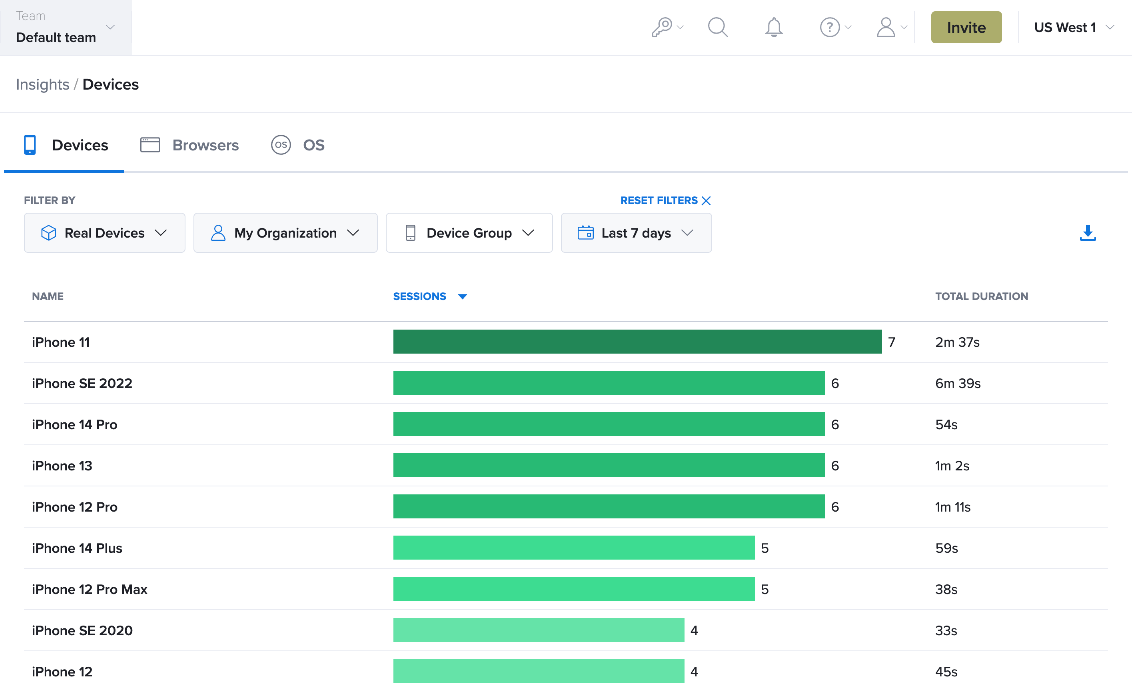Click the iPhone 11 sessions bar

click(x=637, y=342)
